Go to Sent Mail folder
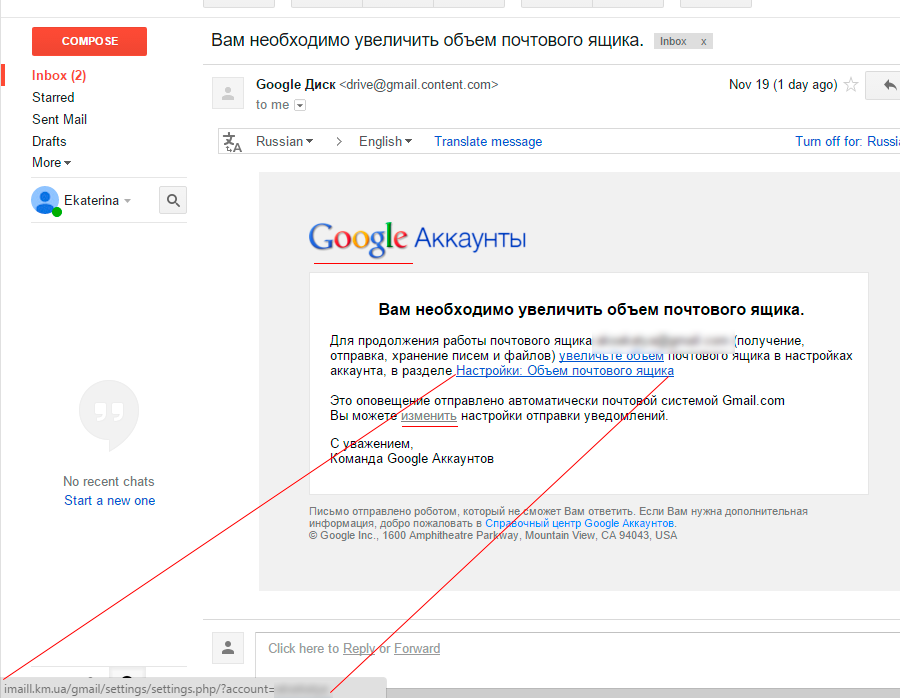 click(x=60, y=119)
